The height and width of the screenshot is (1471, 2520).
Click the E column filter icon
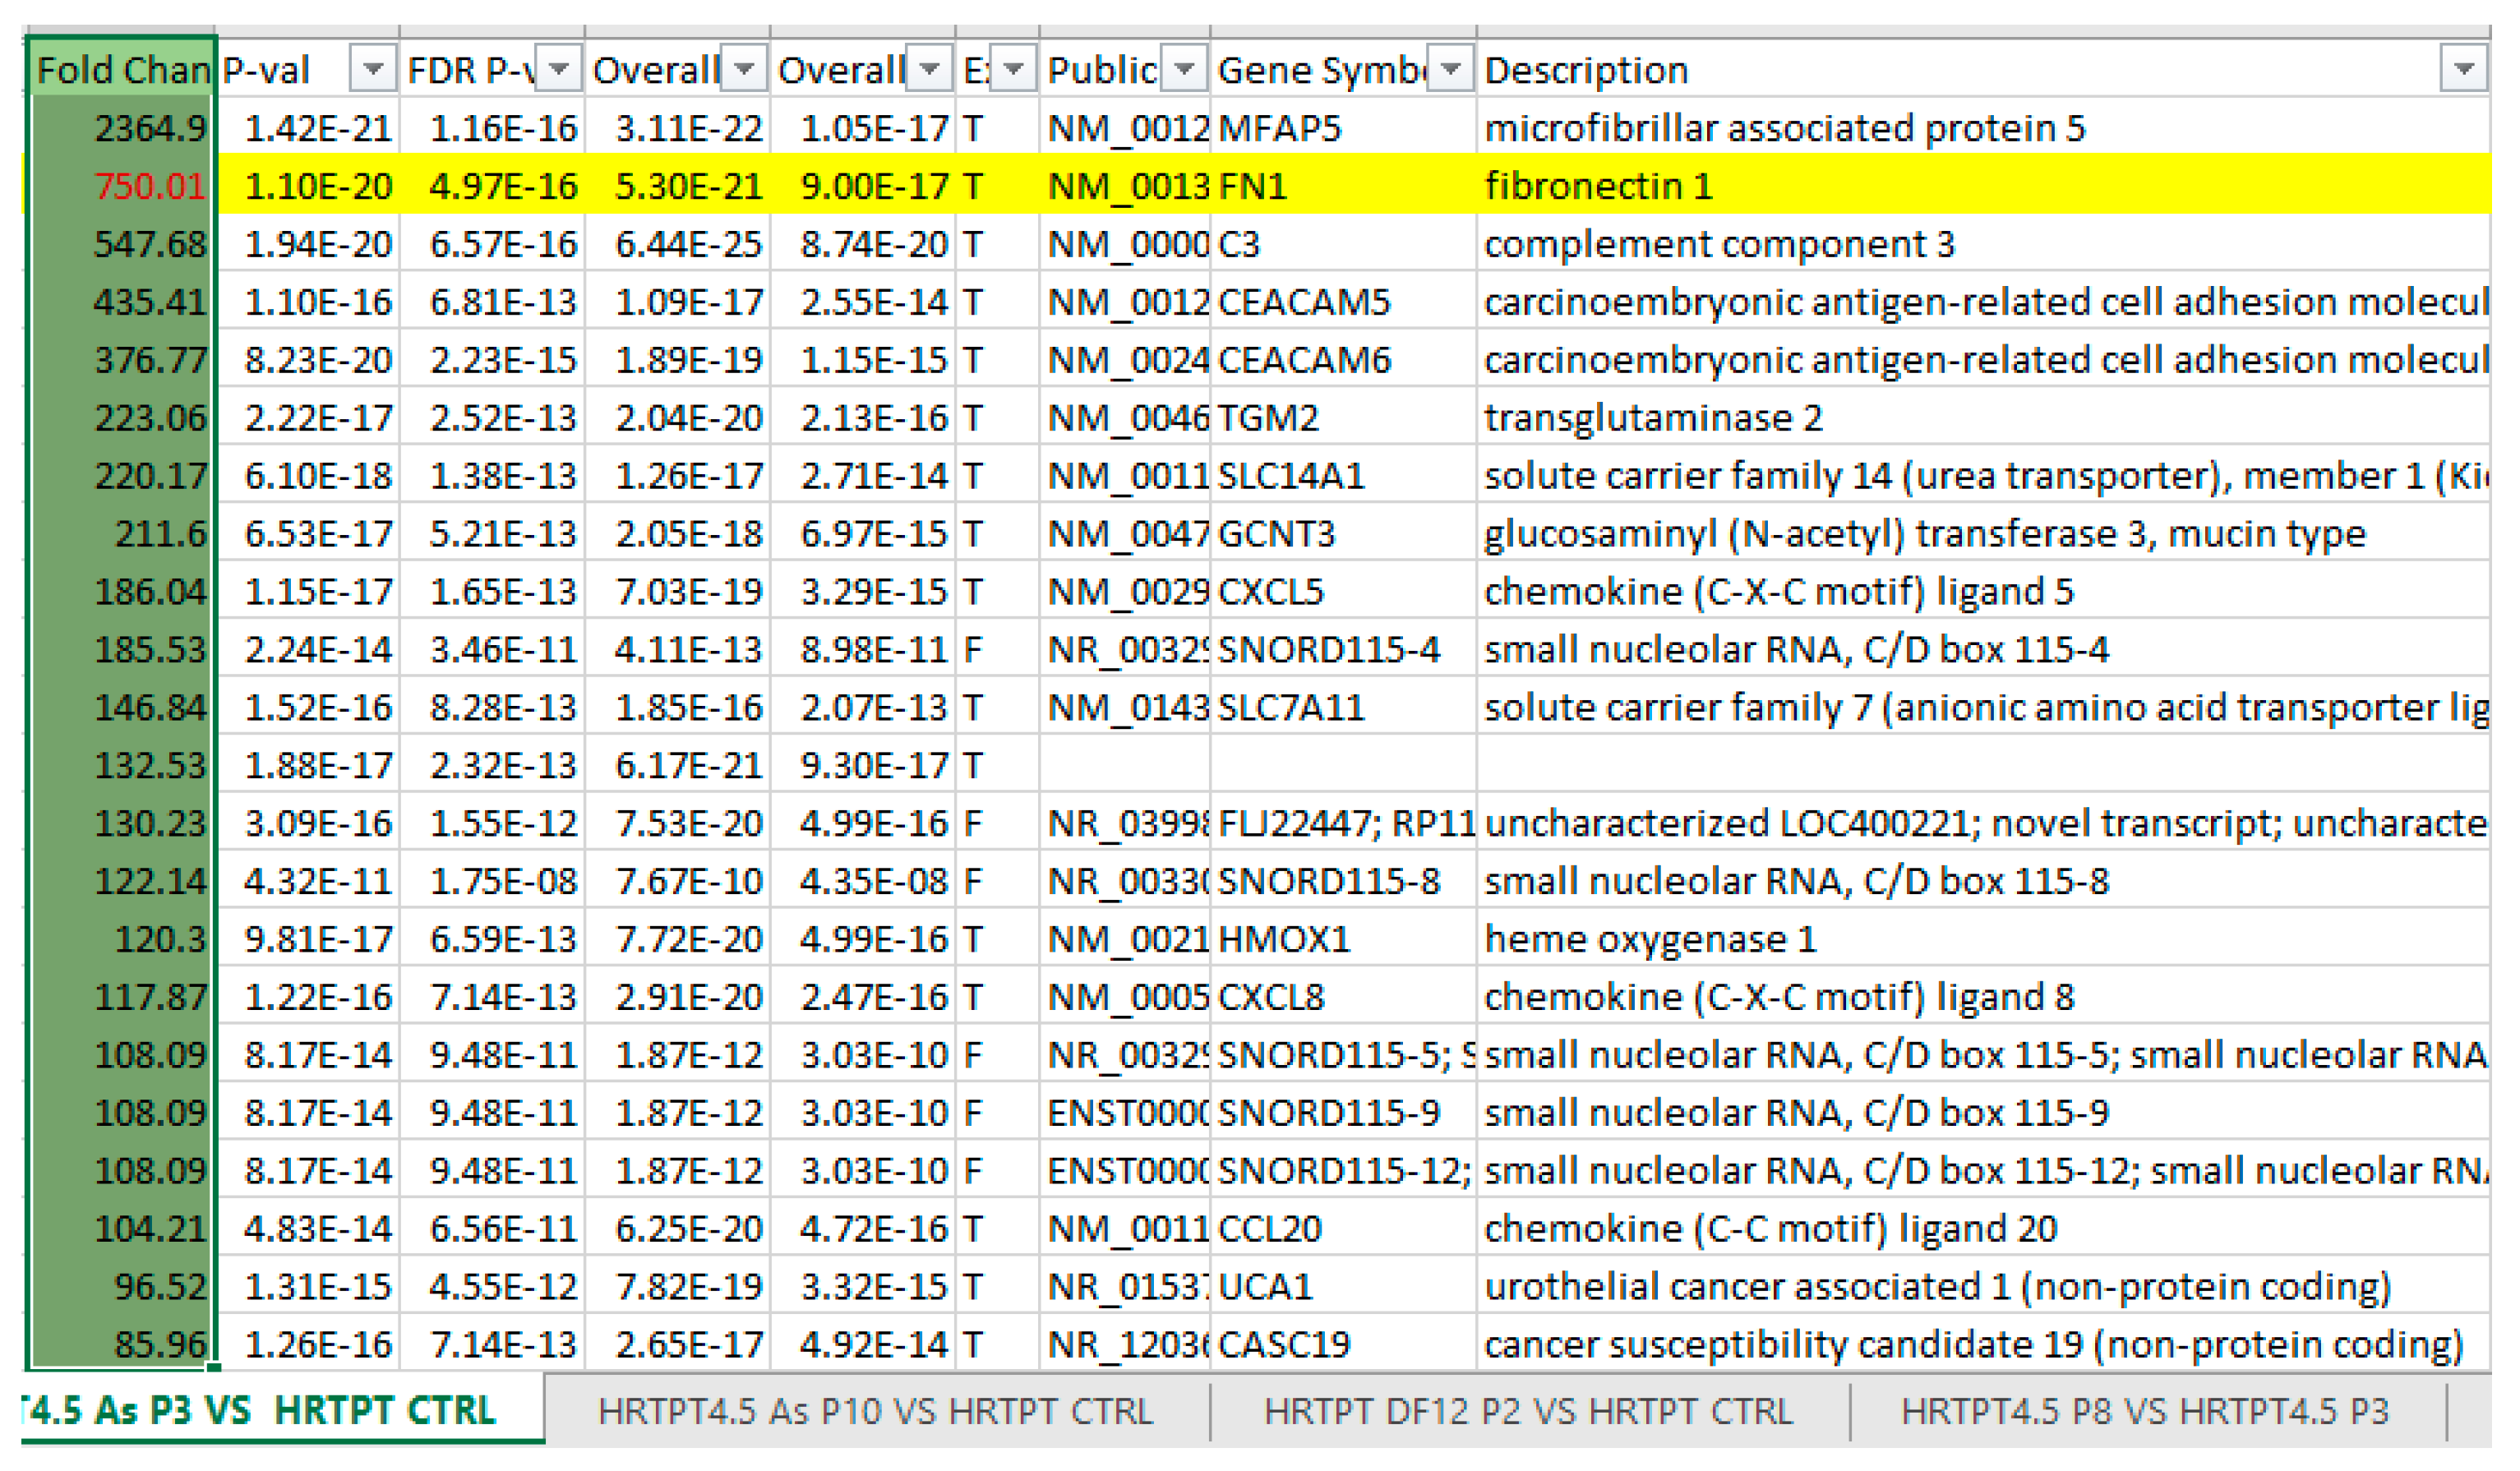pyautogui.click(x=1013, y=69)
